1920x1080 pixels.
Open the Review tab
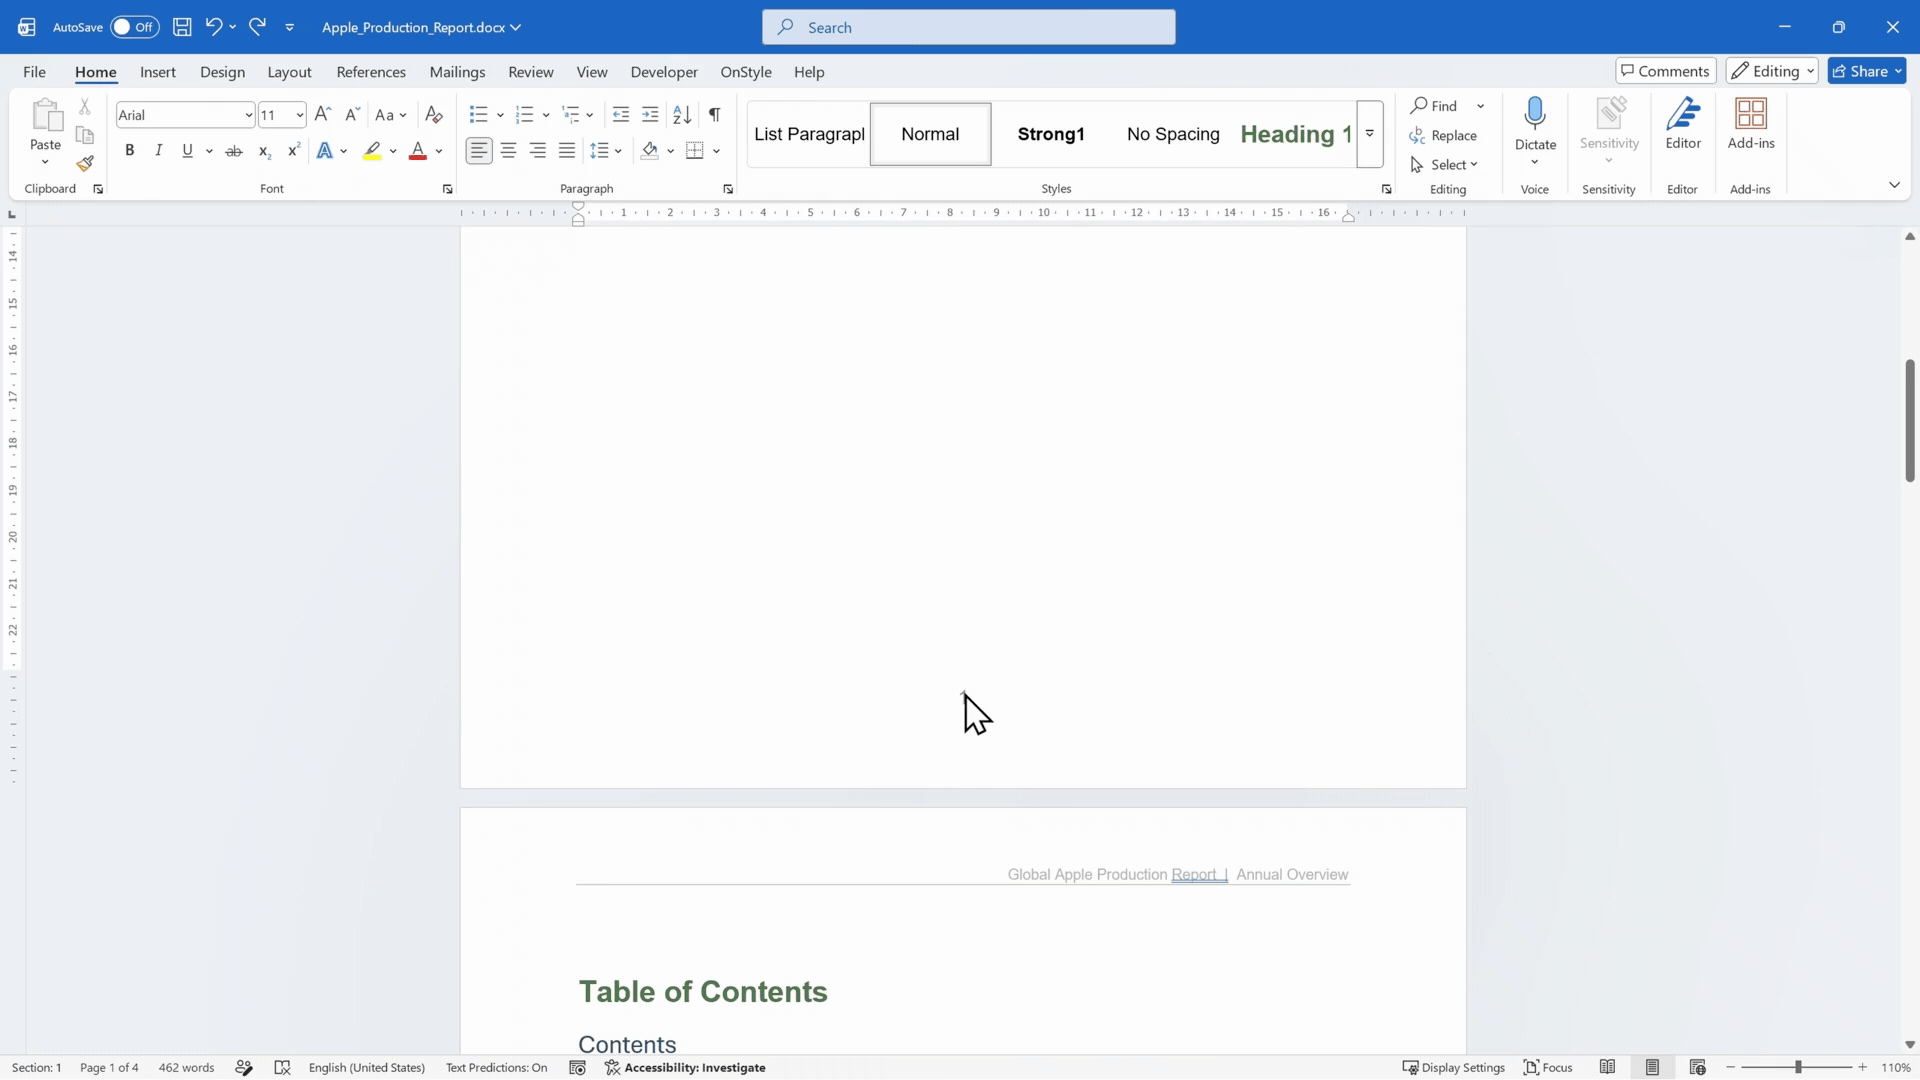click(x=530, y=72)
